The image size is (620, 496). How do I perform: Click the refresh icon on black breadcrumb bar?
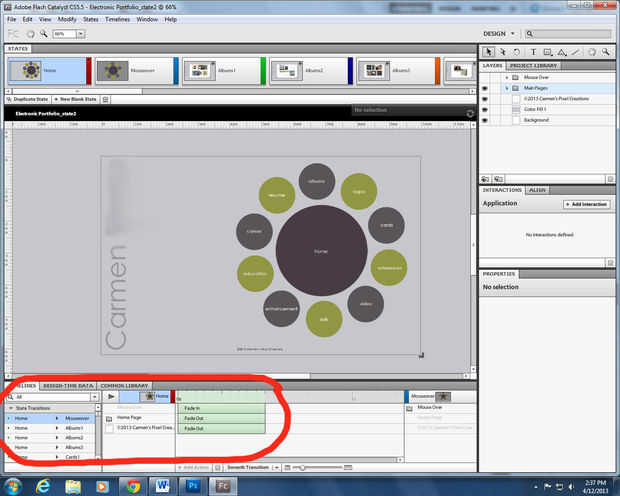coord(470,114)
